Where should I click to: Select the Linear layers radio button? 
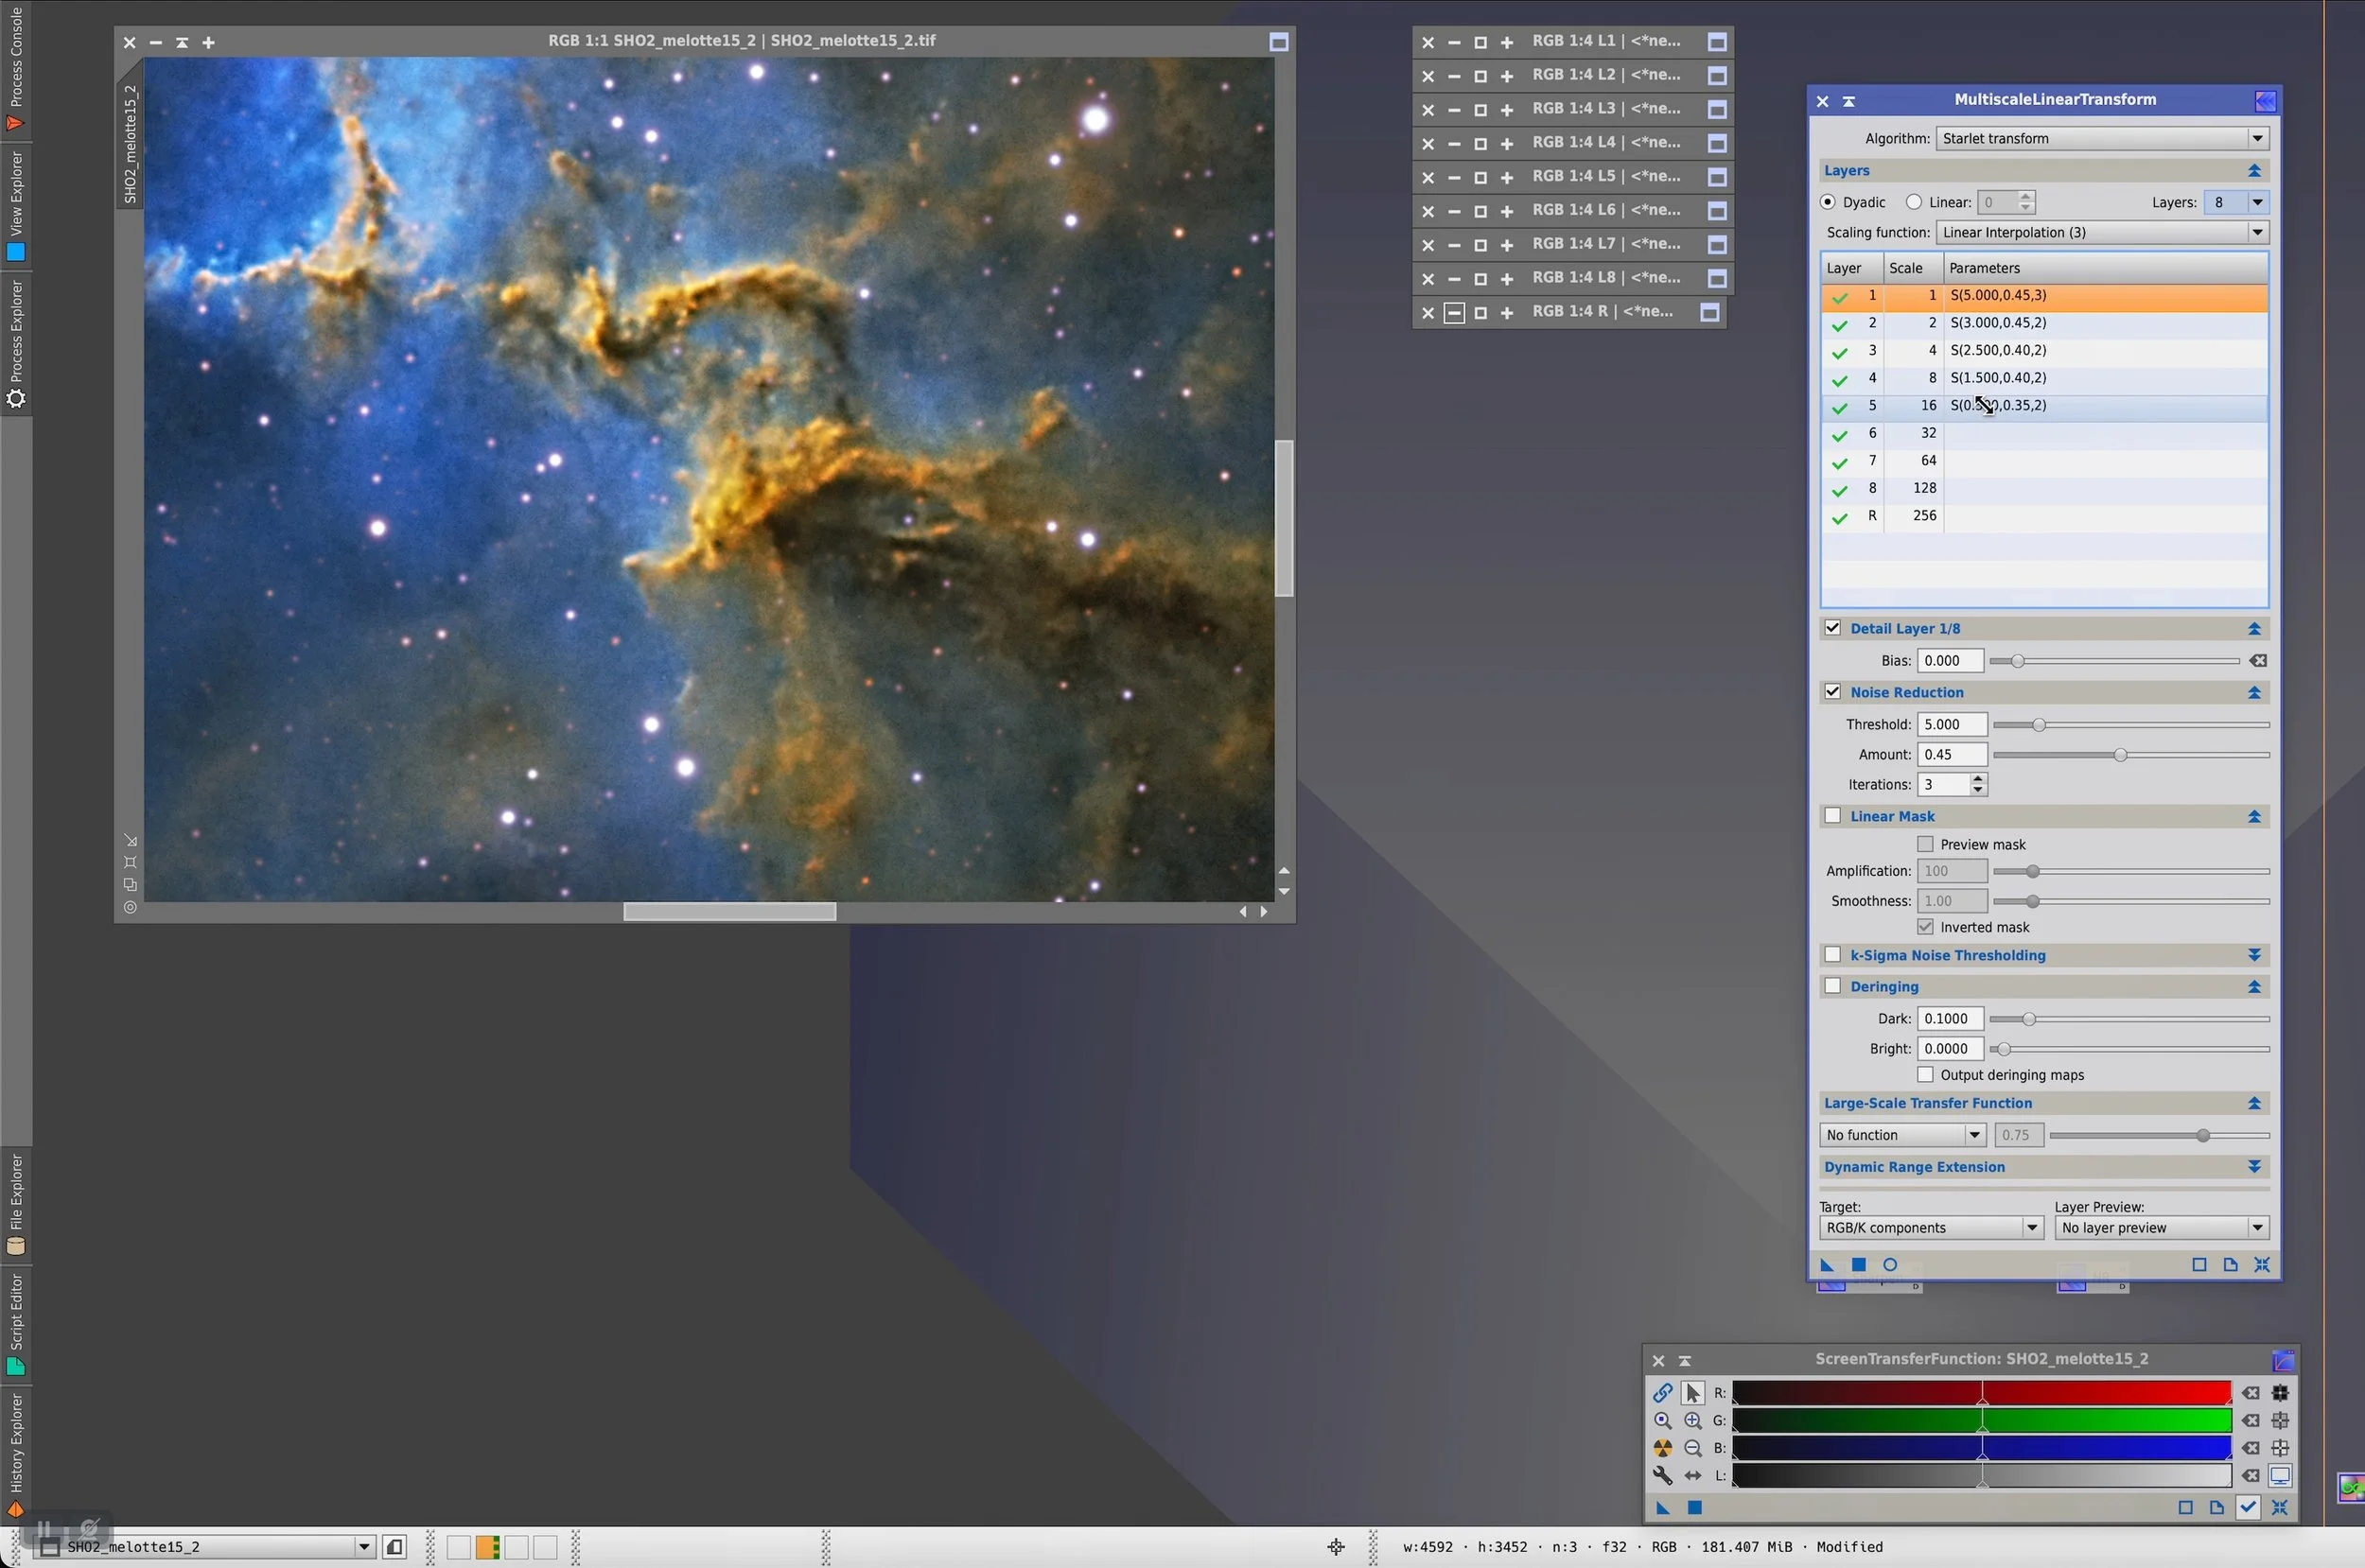(x=1914, y=202)
